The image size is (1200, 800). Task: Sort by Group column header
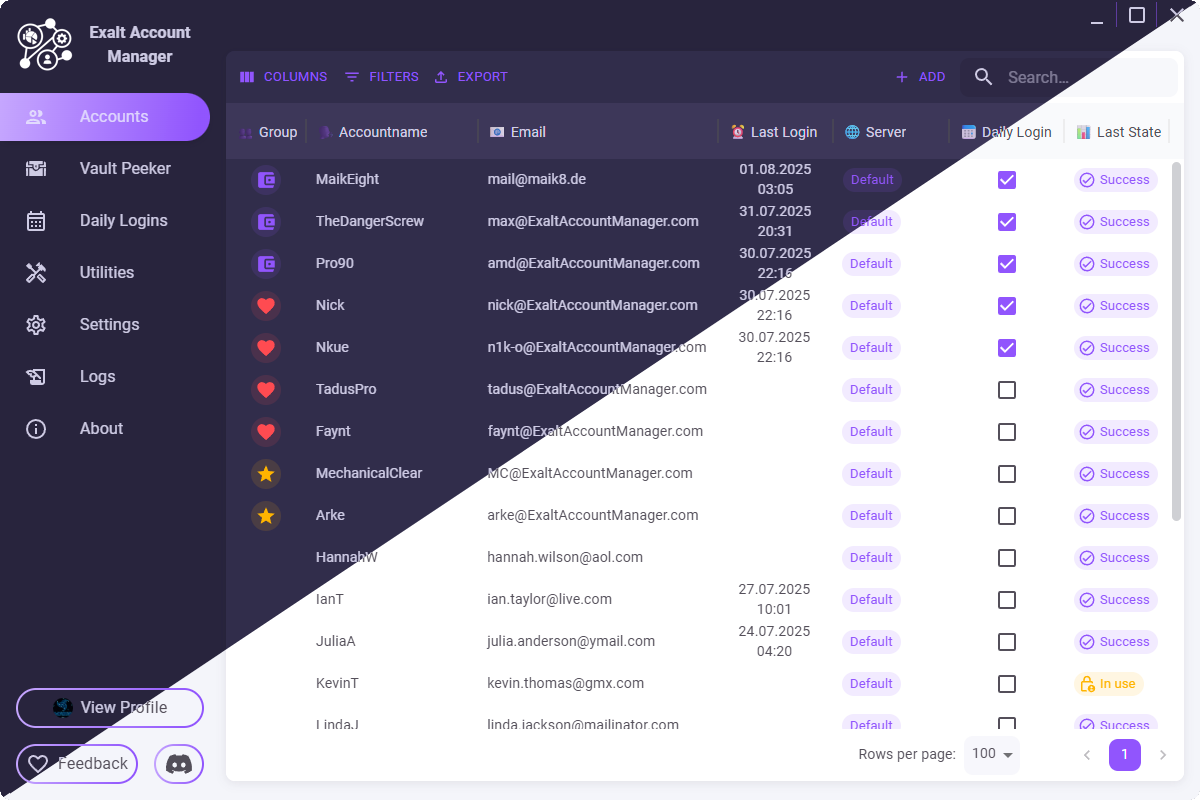point(269,132)
